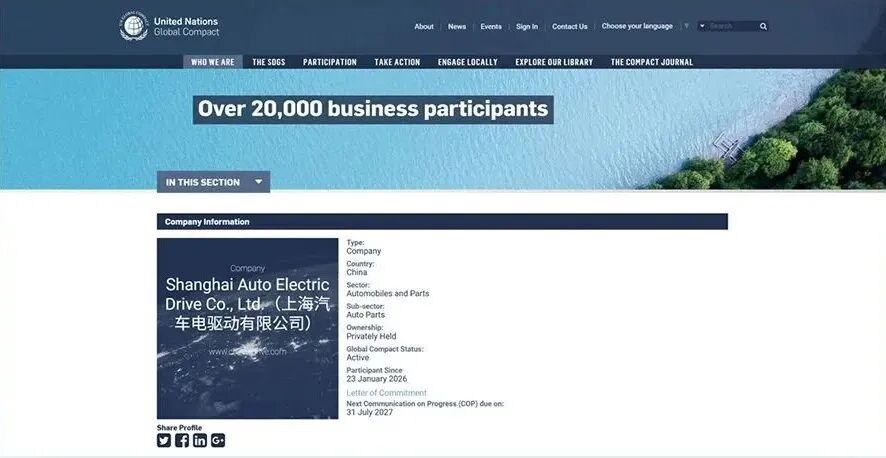The width and height of the screenshot is (886, 458).
Task: Share profile on Facebook
Action: pyautogui.click(x=182, y=440)
